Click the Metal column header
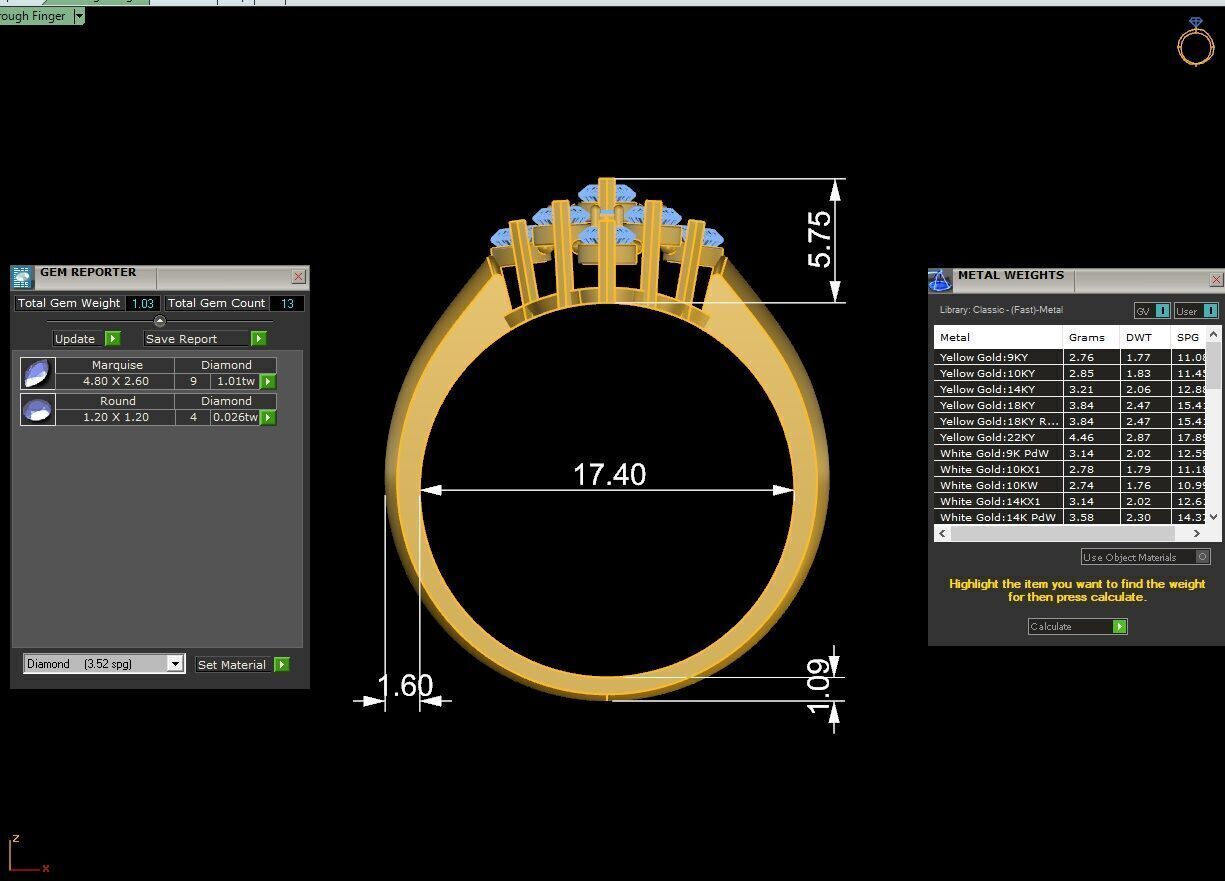 [998, 338]
